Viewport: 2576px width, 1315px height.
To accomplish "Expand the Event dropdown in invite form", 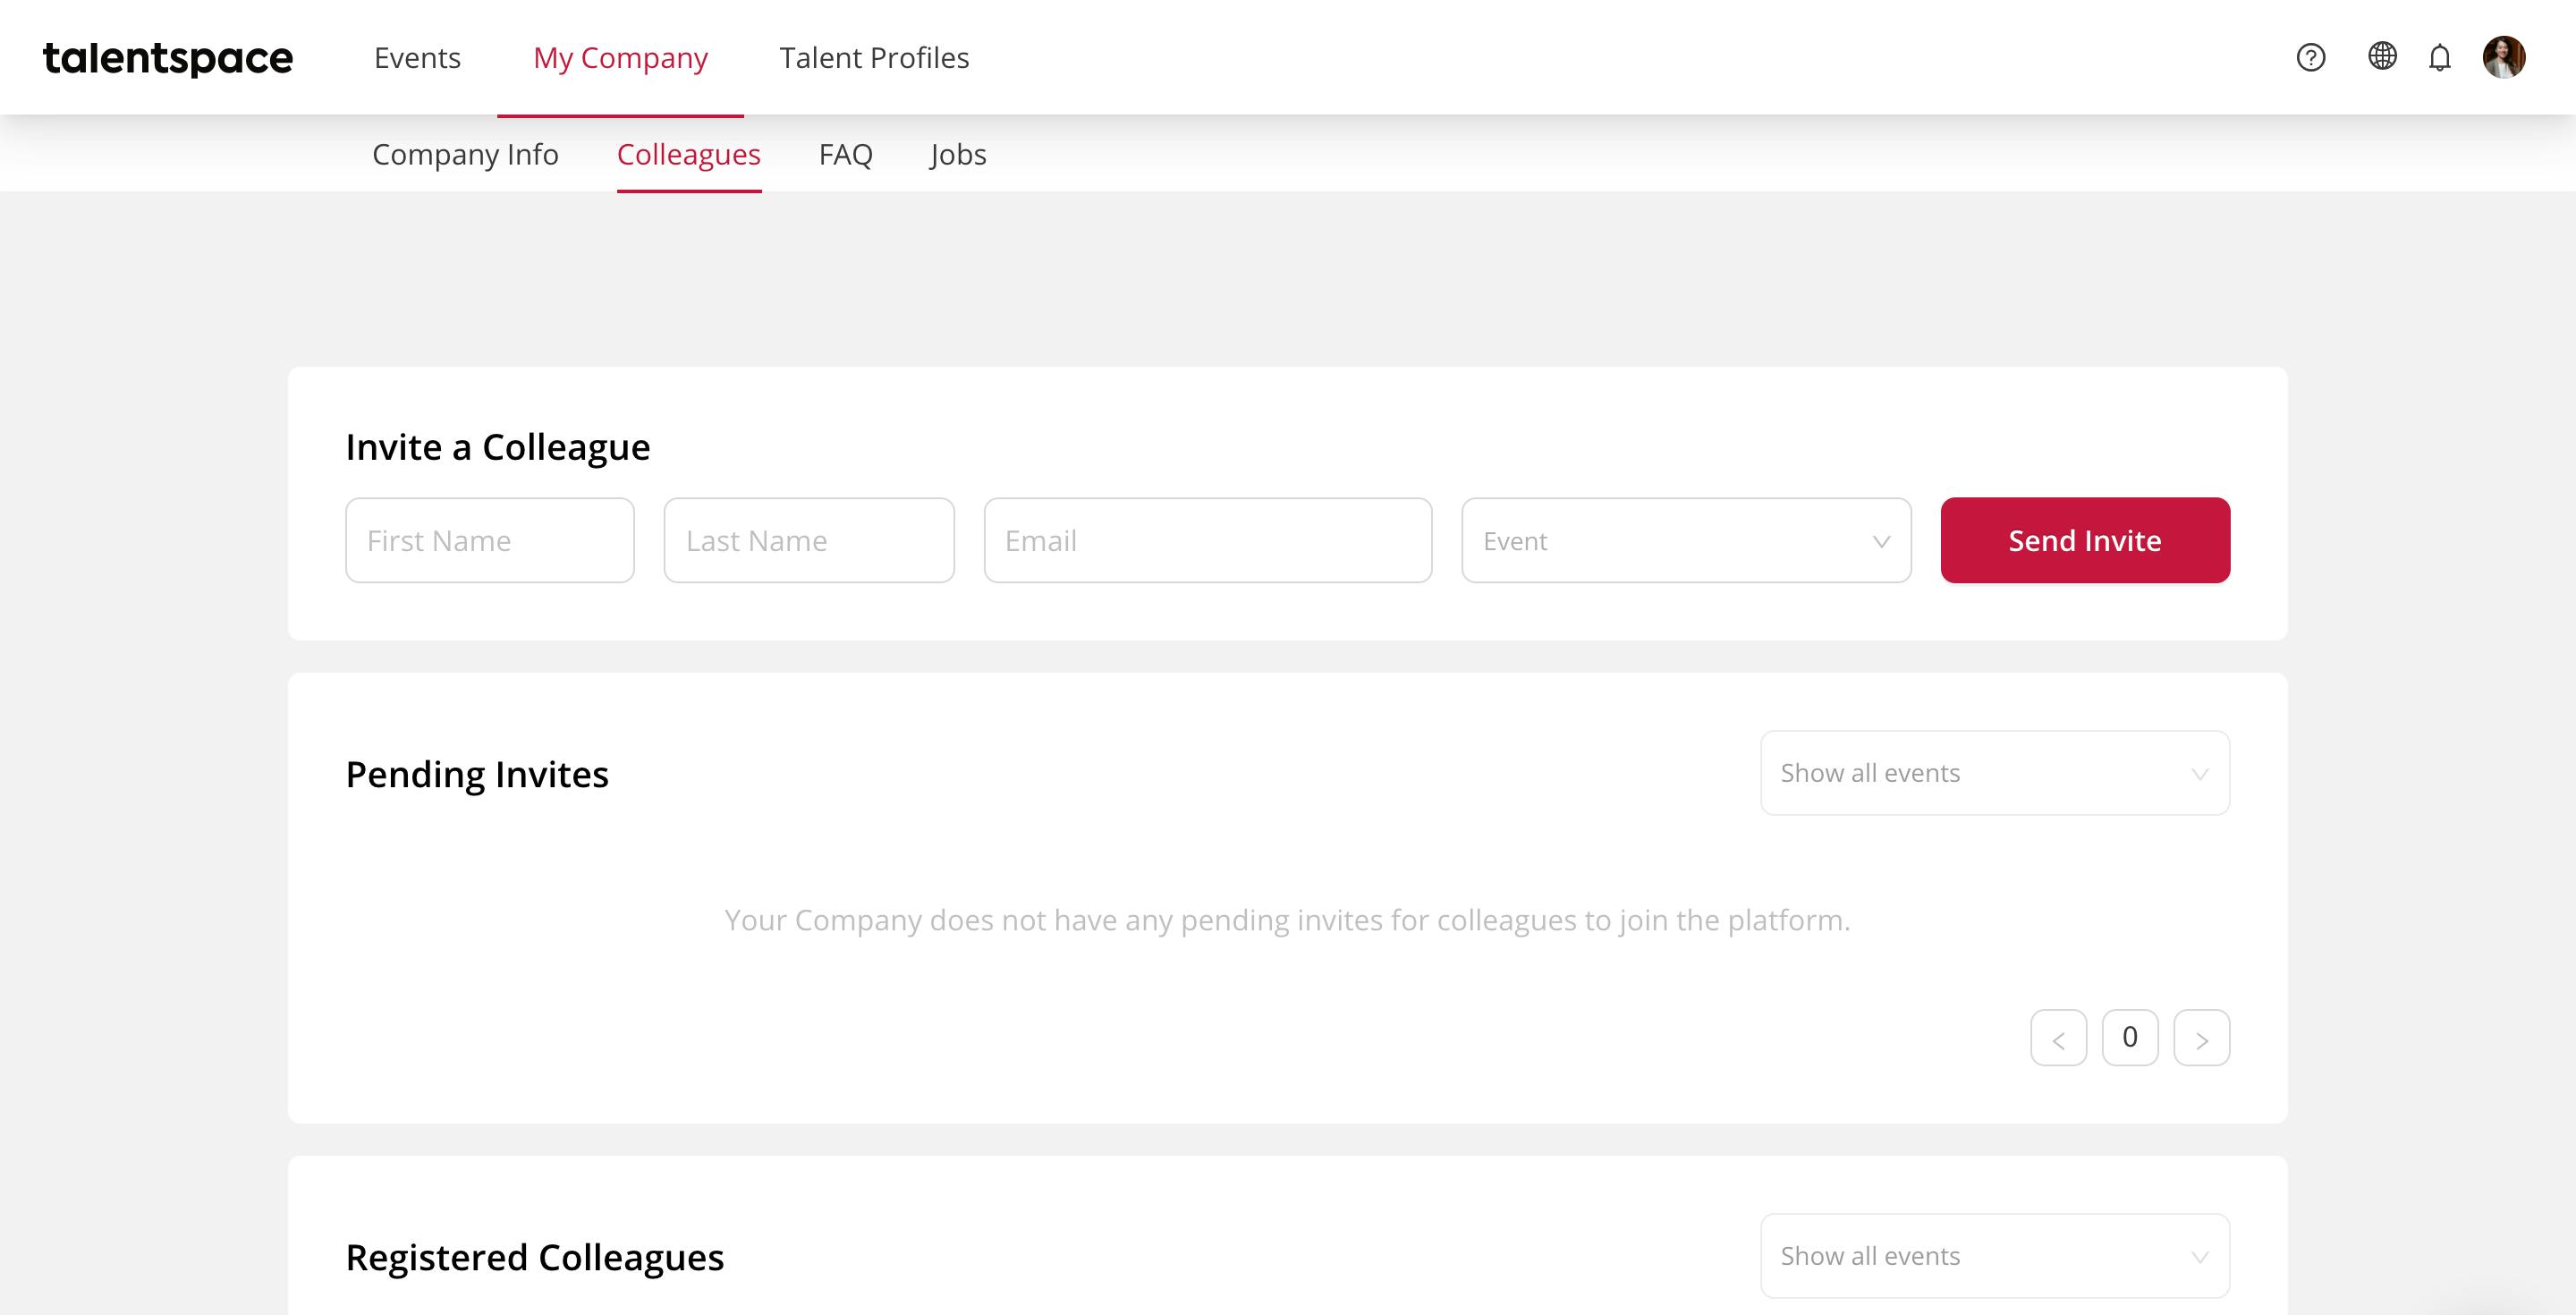I will point(1686,540).
